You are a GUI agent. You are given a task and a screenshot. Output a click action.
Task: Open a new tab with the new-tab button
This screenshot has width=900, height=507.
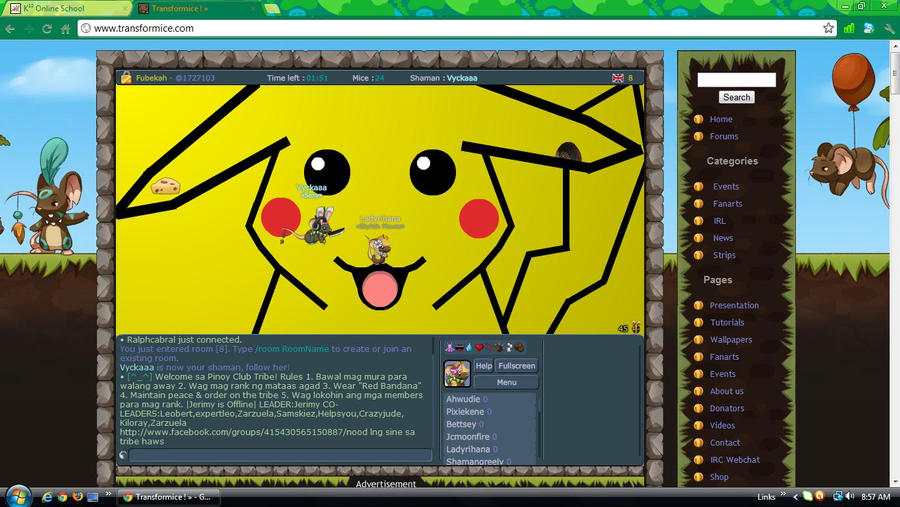pos(272,9)
